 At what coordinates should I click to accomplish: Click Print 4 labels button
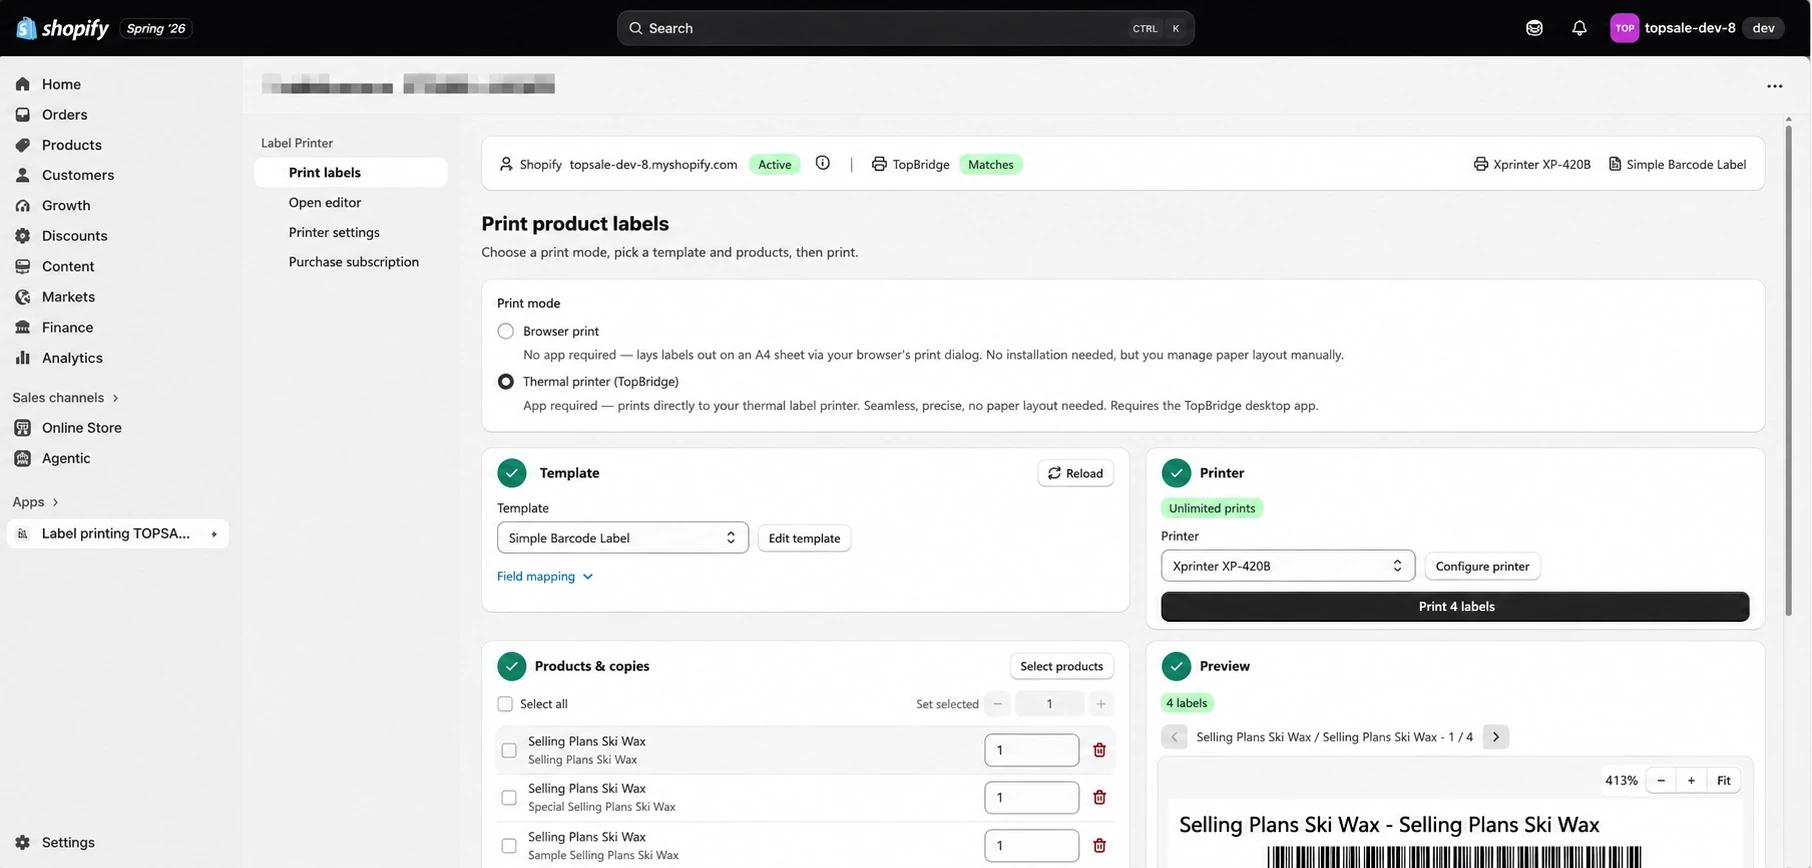pos(1455,606)
